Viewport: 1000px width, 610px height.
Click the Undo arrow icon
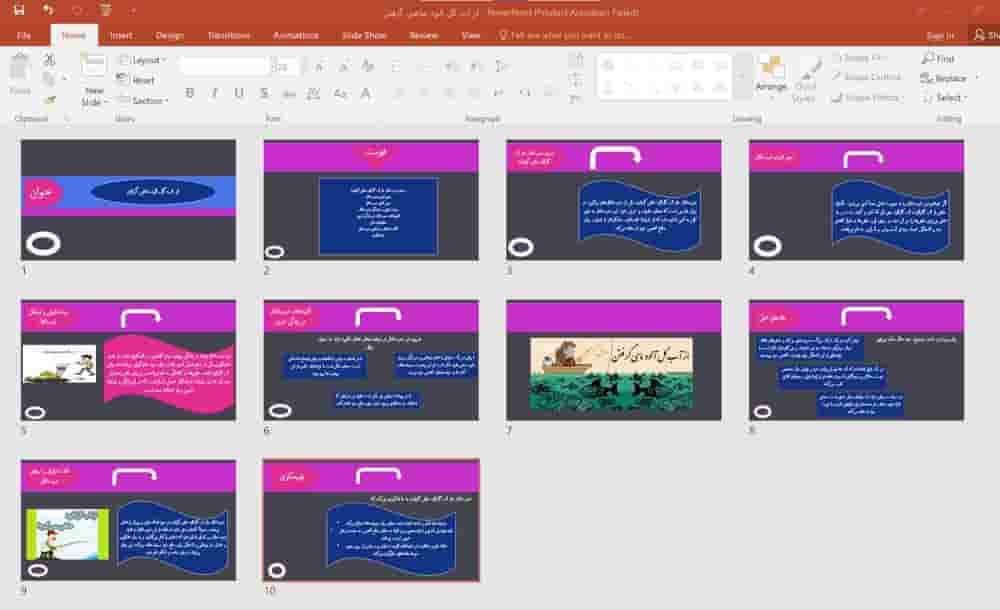click(48, 10)
